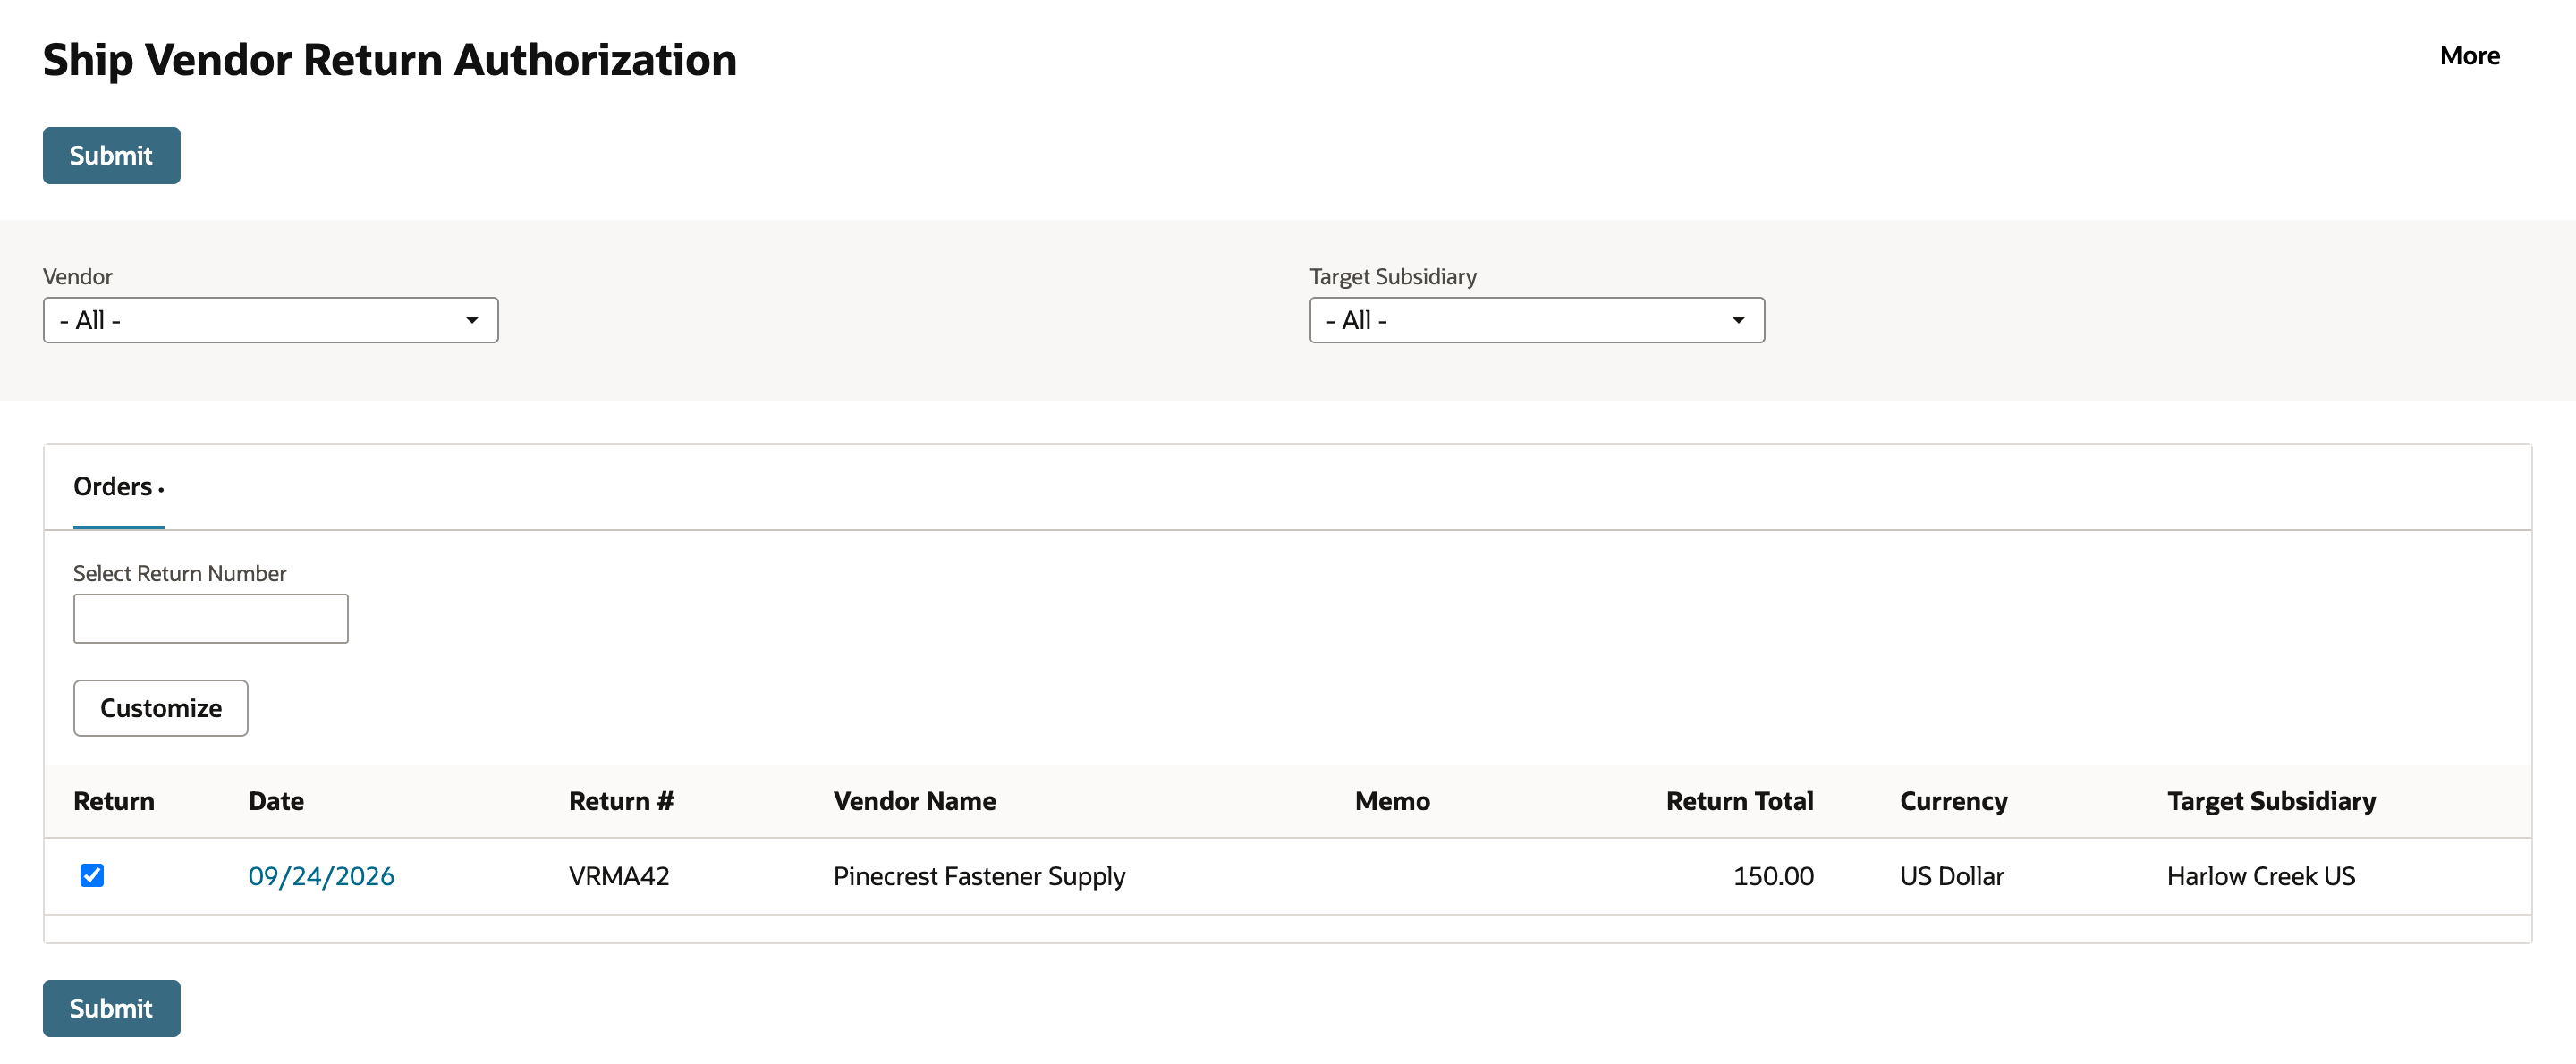Click the Customize button
Viewport: 2576px width, 1064px height.
[x=160, y=708]
